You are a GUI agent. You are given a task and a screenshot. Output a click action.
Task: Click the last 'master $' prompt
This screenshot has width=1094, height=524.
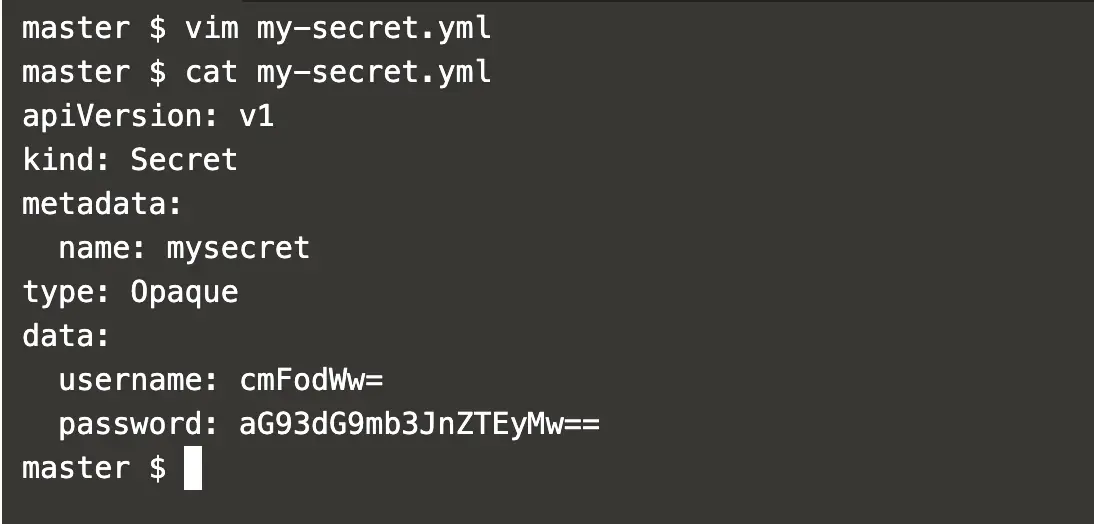click(x=94, y=468)
